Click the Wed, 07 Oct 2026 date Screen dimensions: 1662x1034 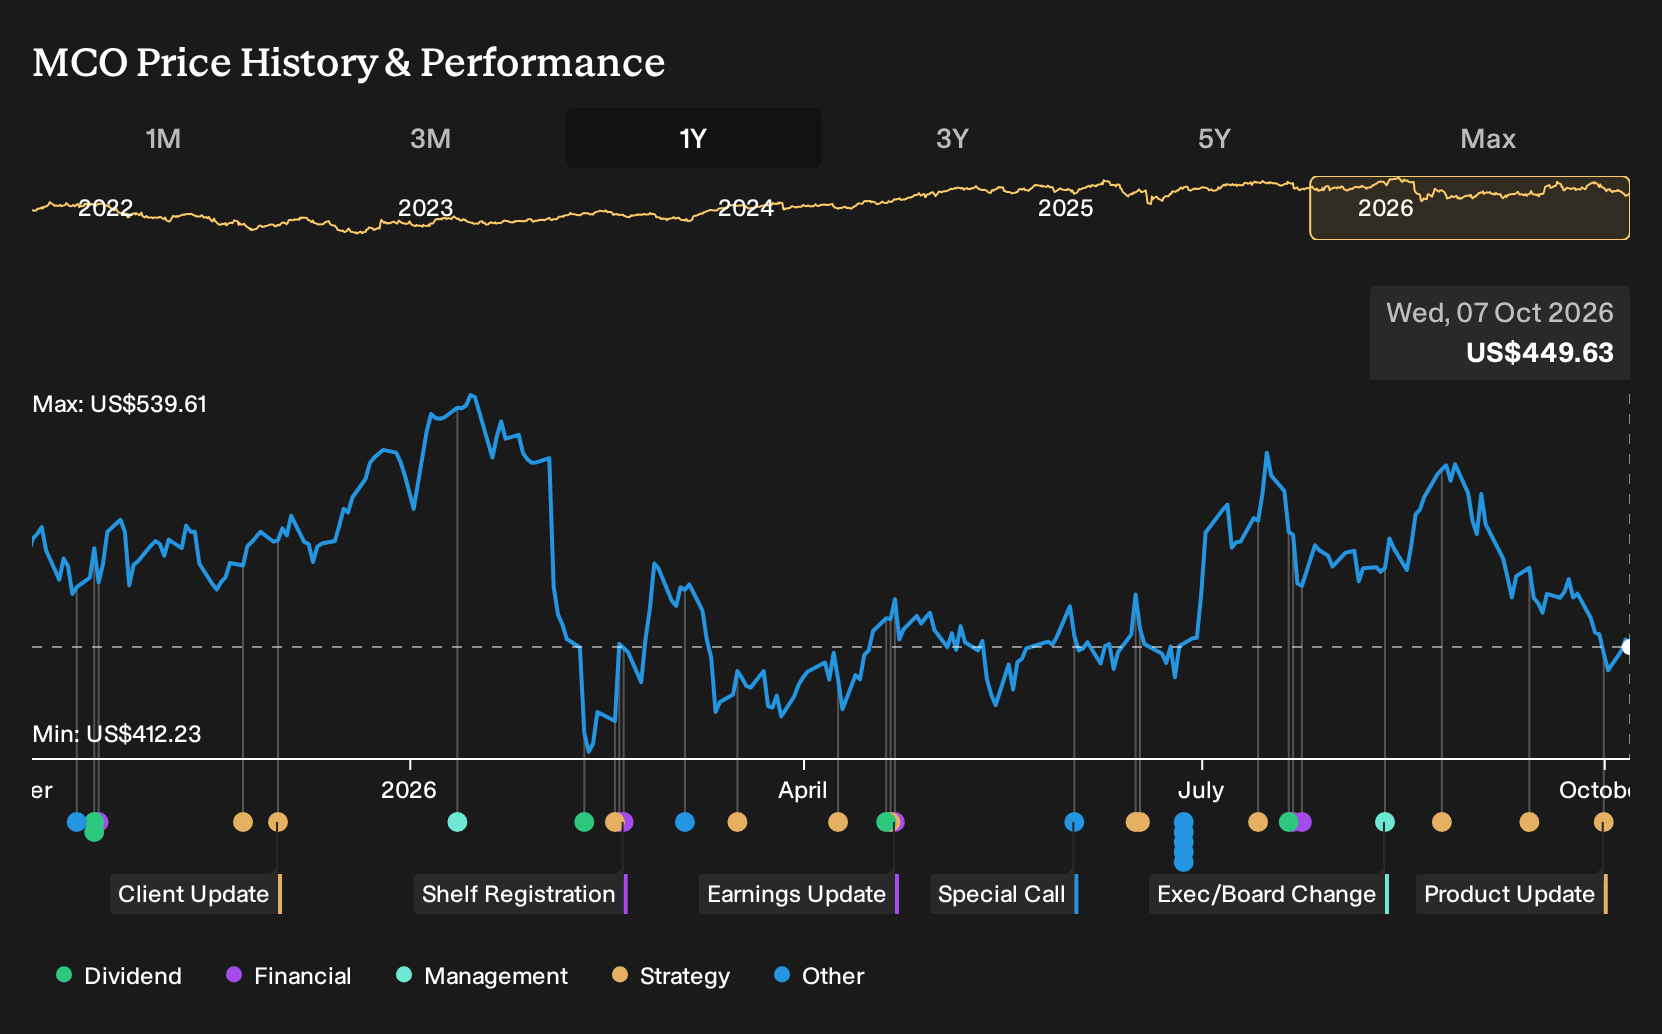click(1500, 313)
